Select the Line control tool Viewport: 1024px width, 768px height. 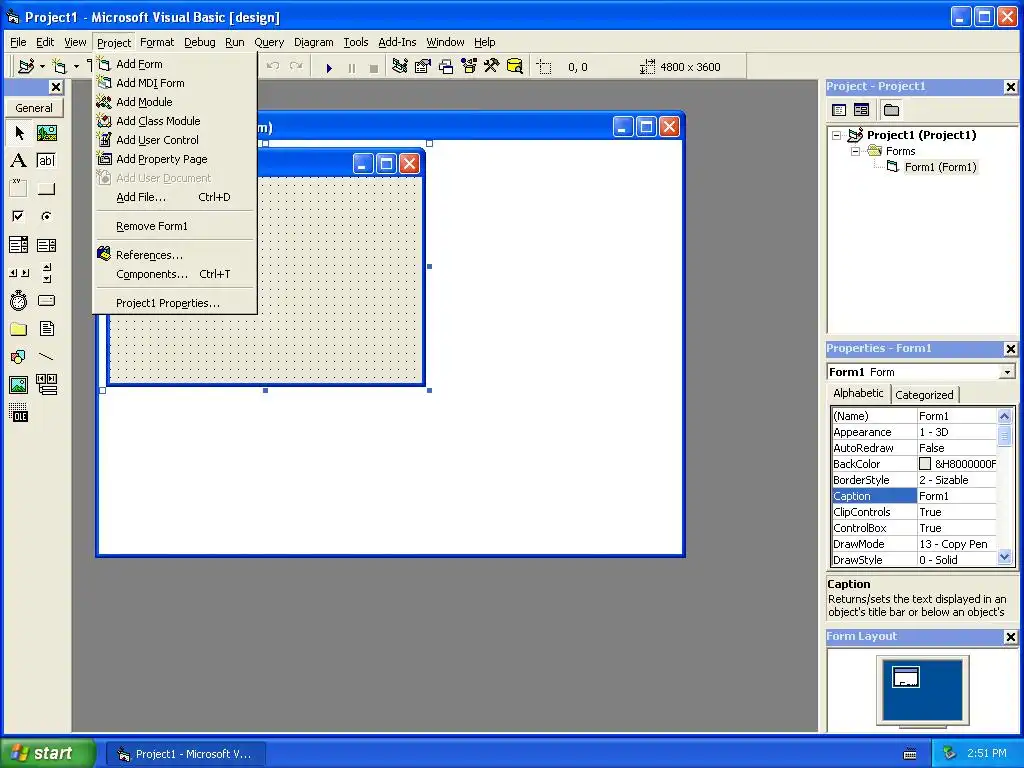coord(46,357)
